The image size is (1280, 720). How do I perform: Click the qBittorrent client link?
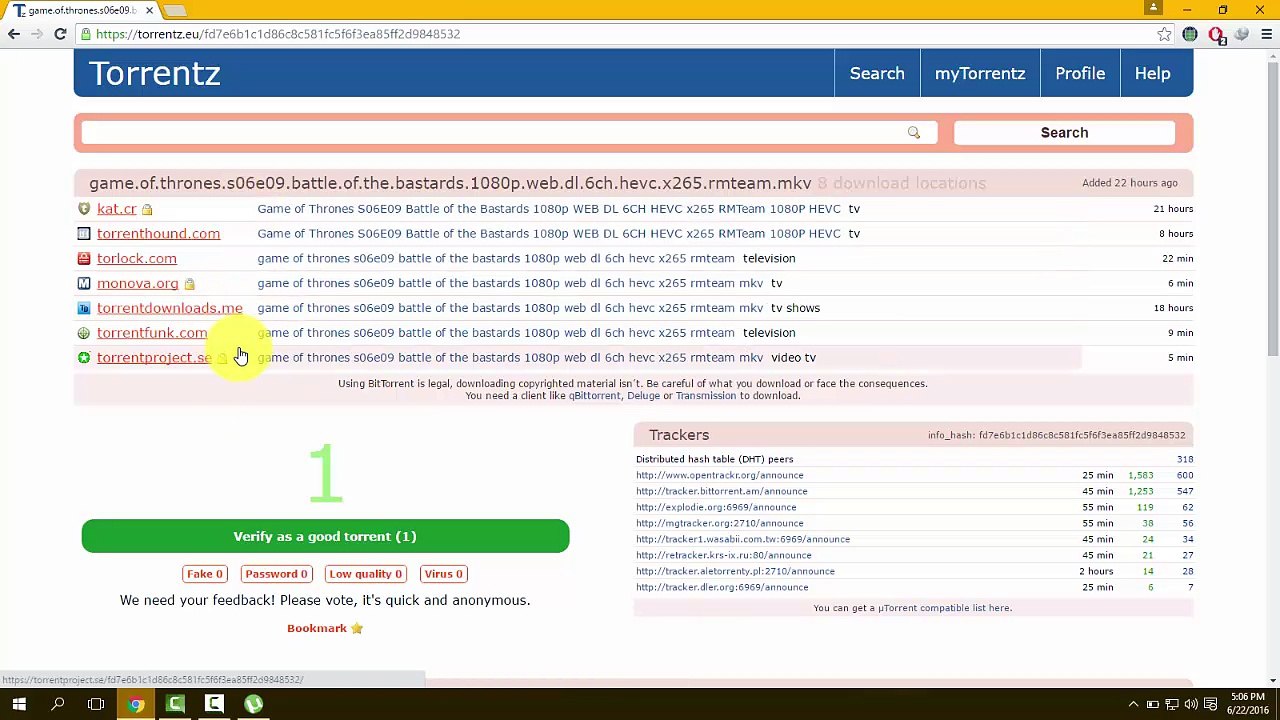pyautogui.click(x=594, y=396)
